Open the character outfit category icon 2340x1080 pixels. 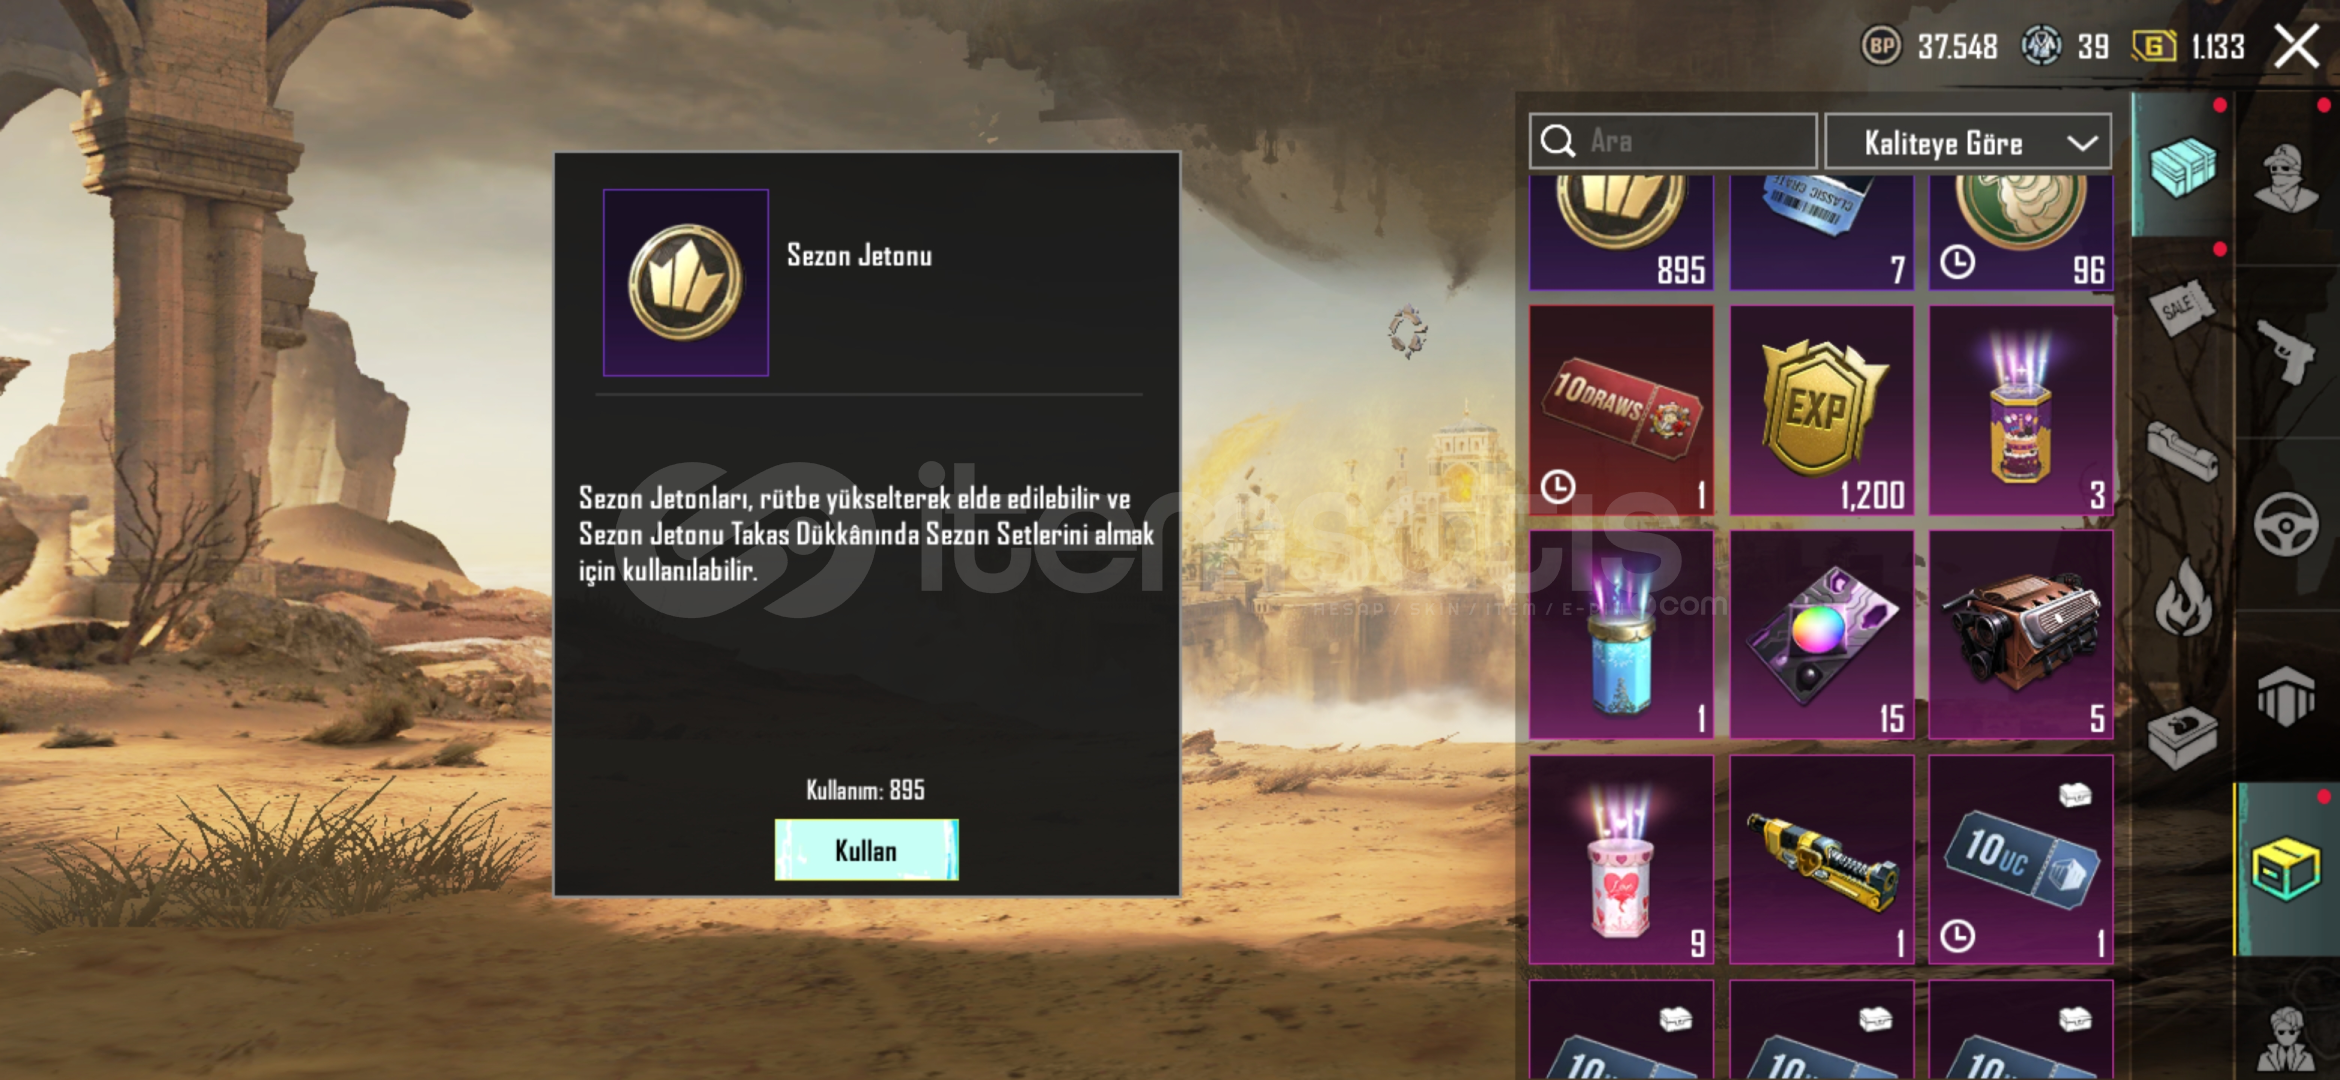tap(2286, 177)
